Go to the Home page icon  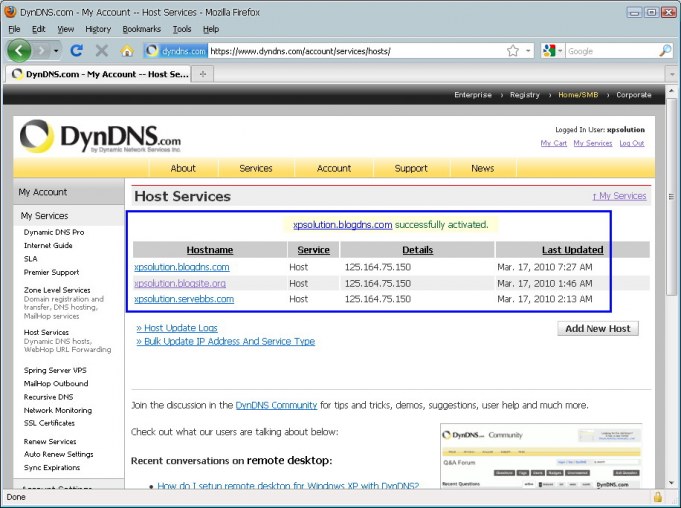tap(127, 51)
